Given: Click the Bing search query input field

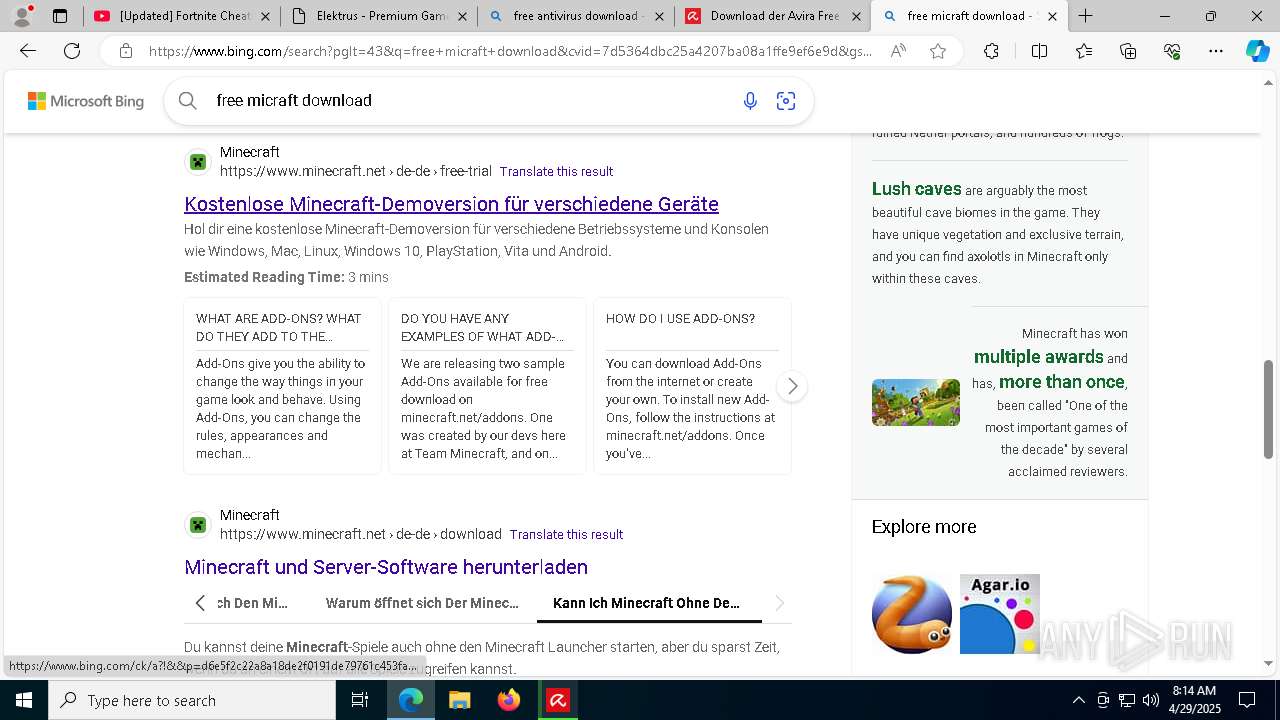Looking at the screenshot, I should point(470,101).
